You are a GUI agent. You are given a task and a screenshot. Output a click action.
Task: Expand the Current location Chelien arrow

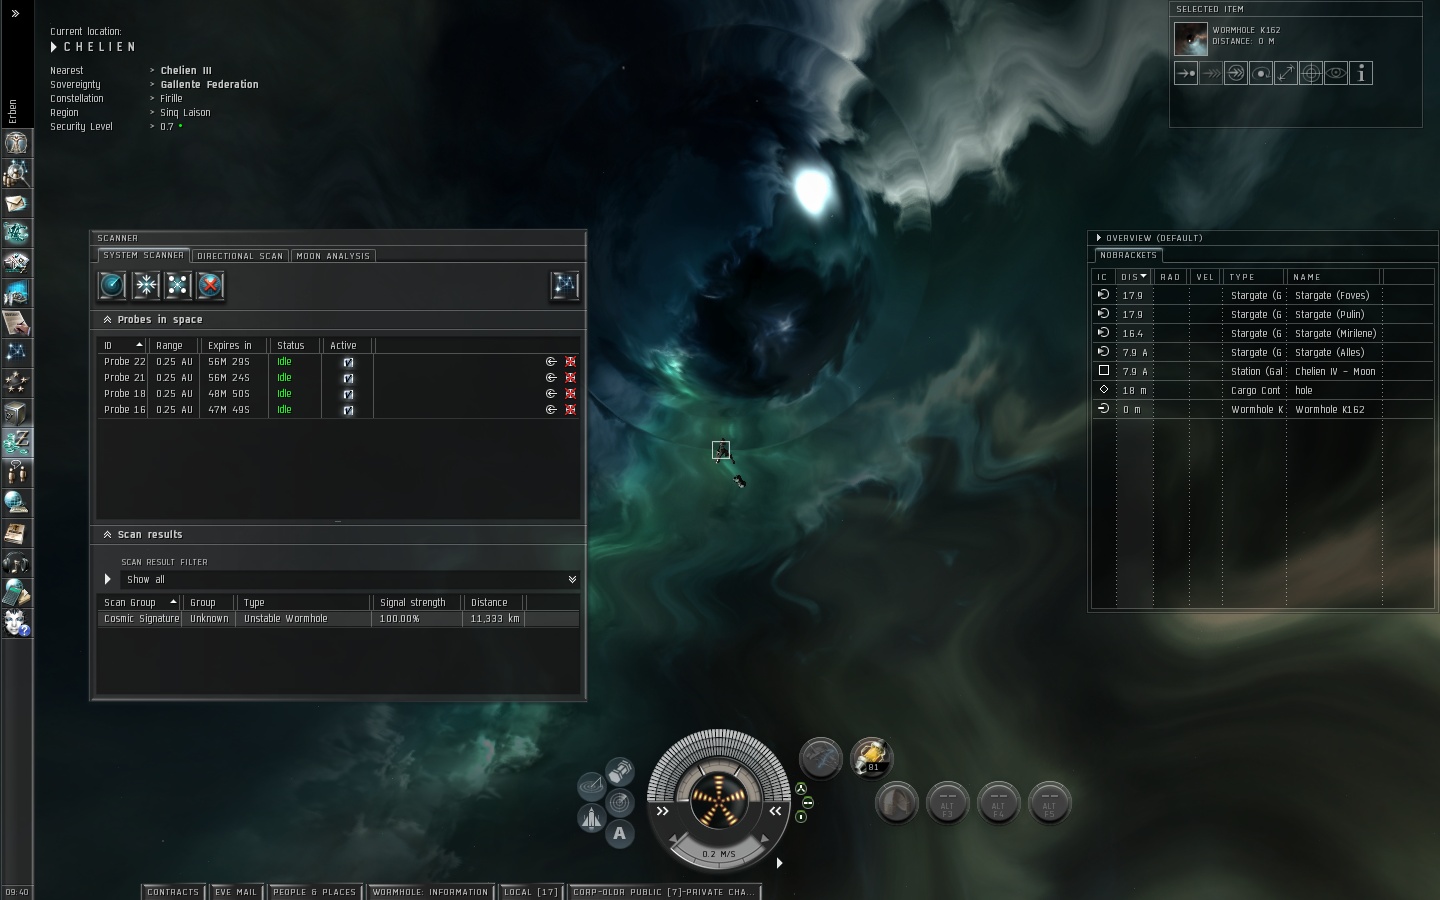point(54,47)
